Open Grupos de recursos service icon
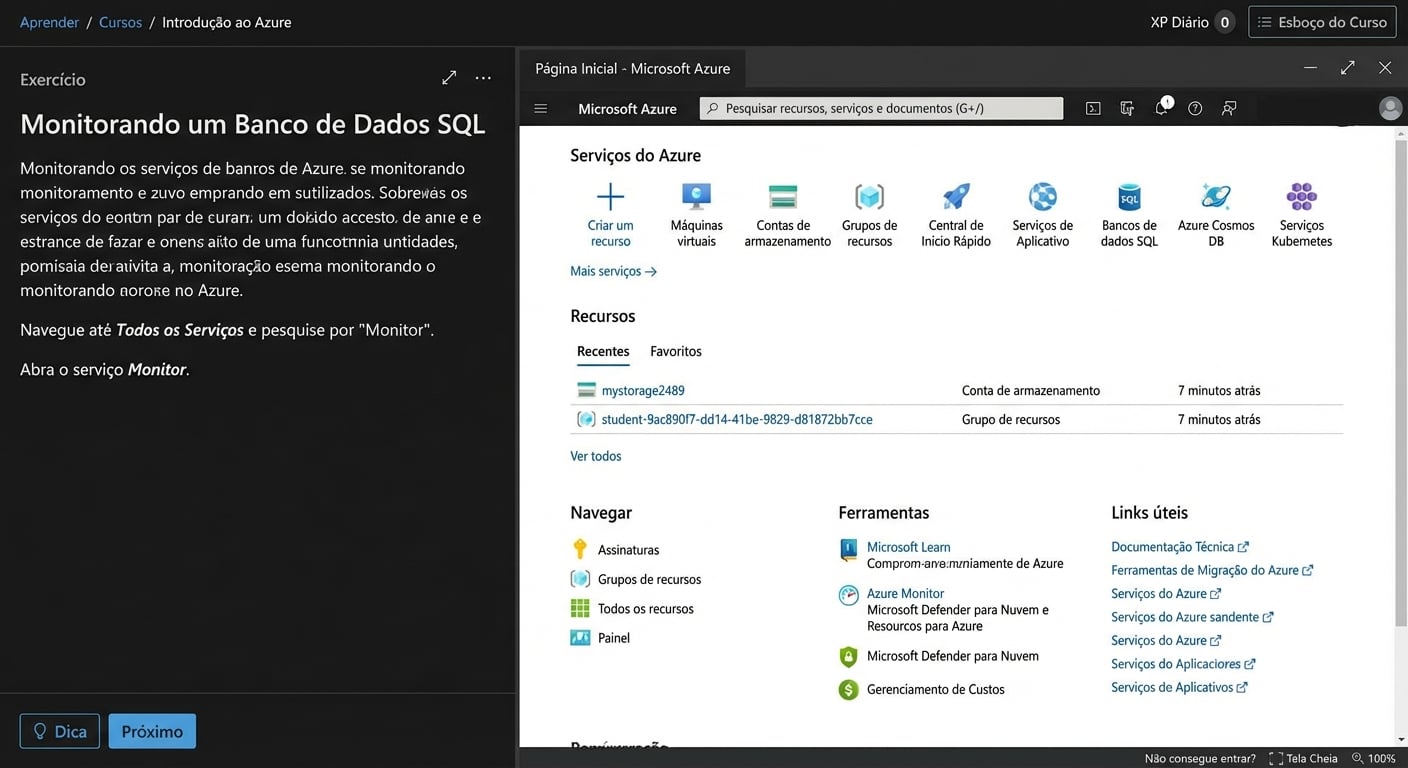Viewport: 1408px width, 768px height. 869,196
